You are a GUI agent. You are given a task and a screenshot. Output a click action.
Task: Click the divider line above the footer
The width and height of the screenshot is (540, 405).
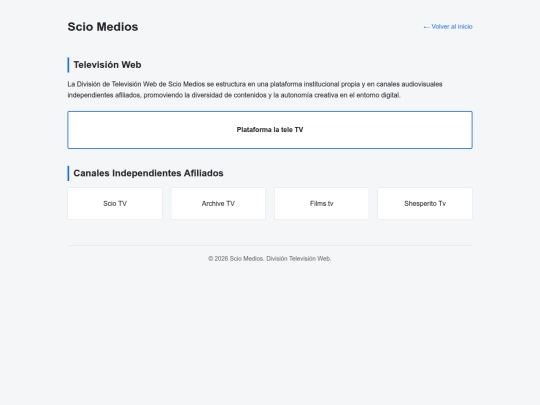coord(270,246)
